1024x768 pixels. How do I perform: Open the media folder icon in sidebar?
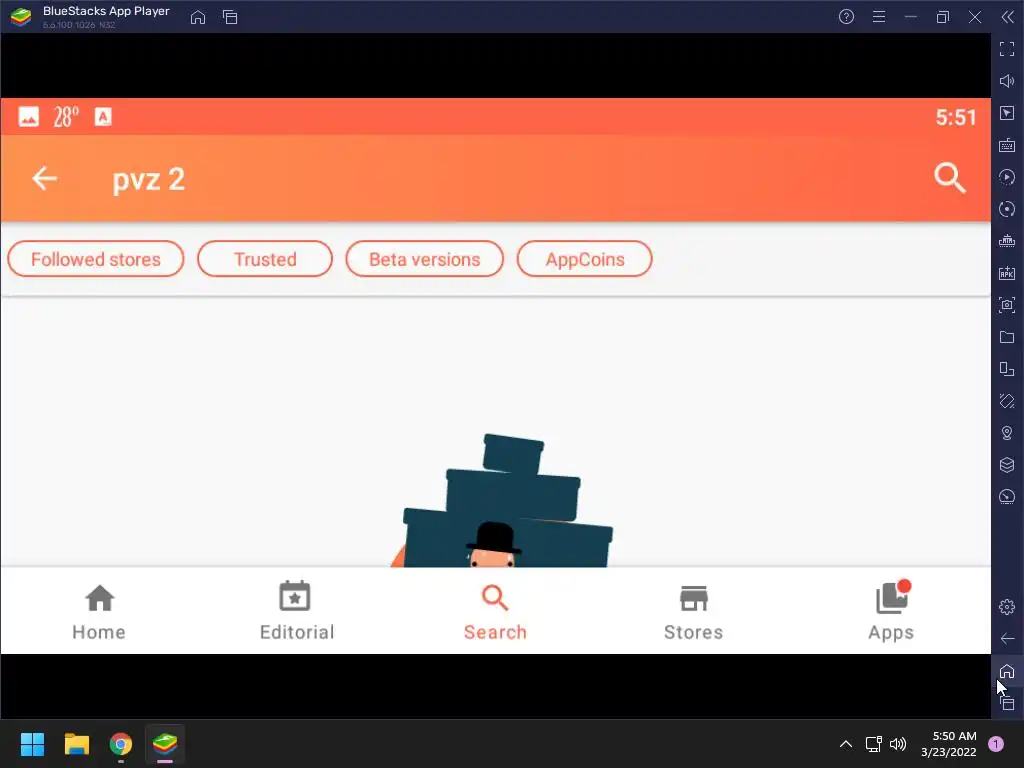(1007, 337)
